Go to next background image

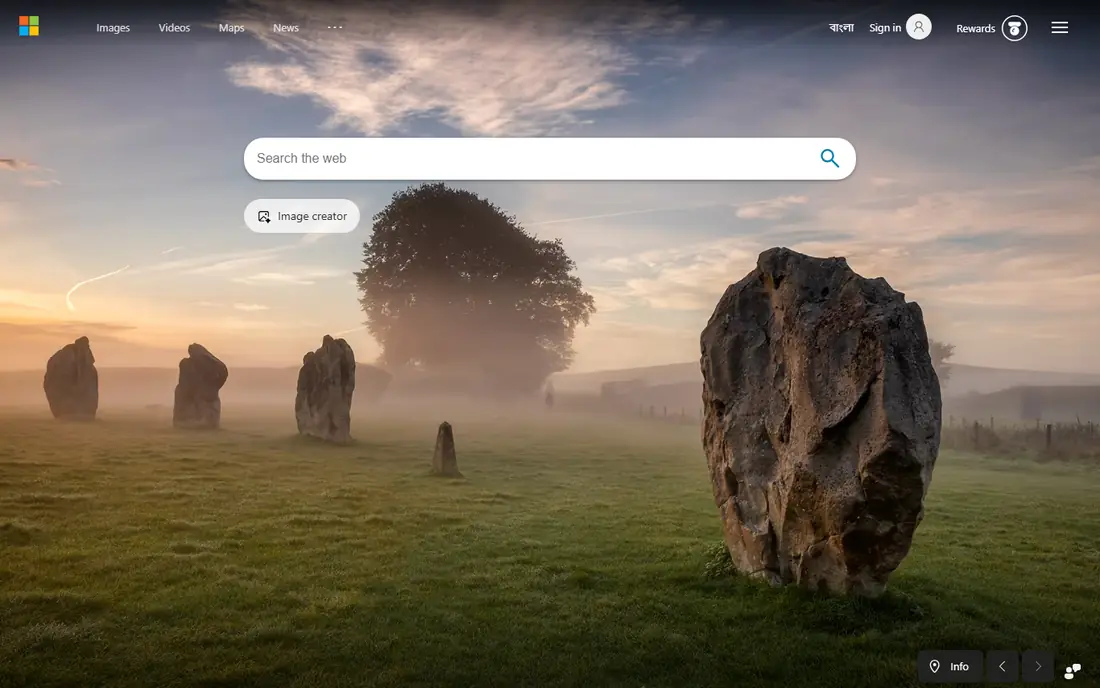click(1038, 666)
